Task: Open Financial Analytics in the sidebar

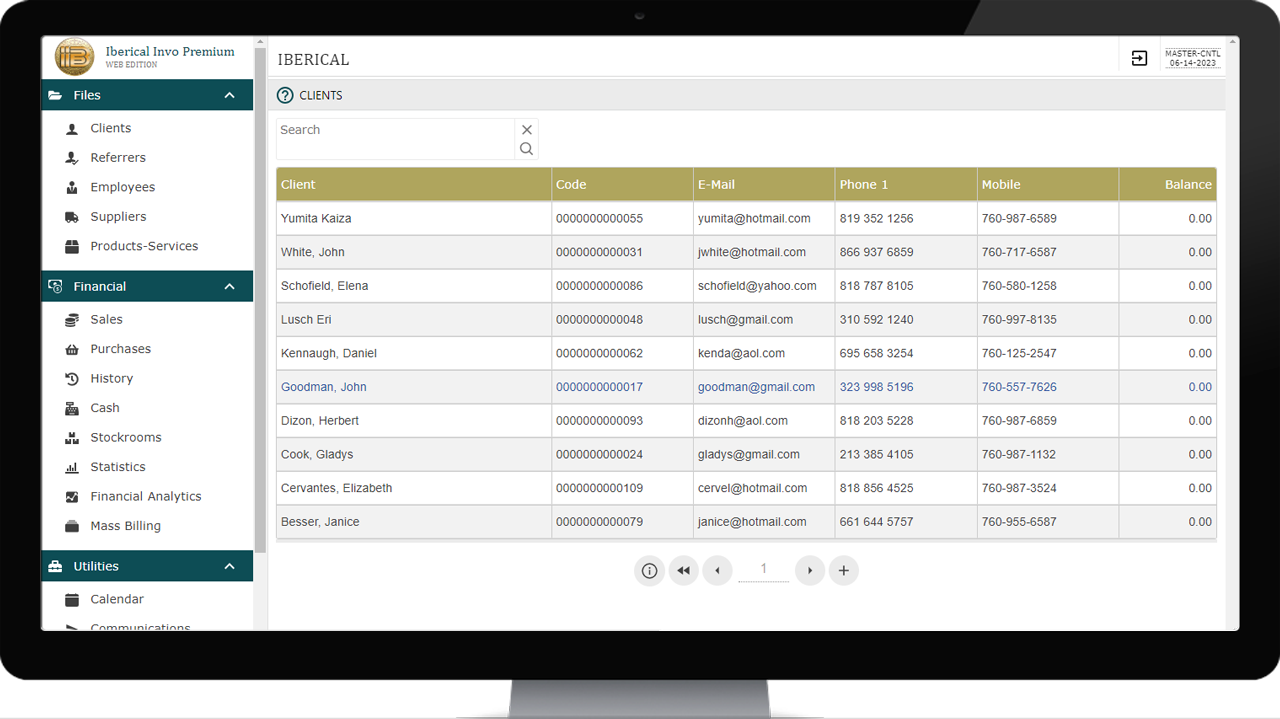Action: coord(146,497)
